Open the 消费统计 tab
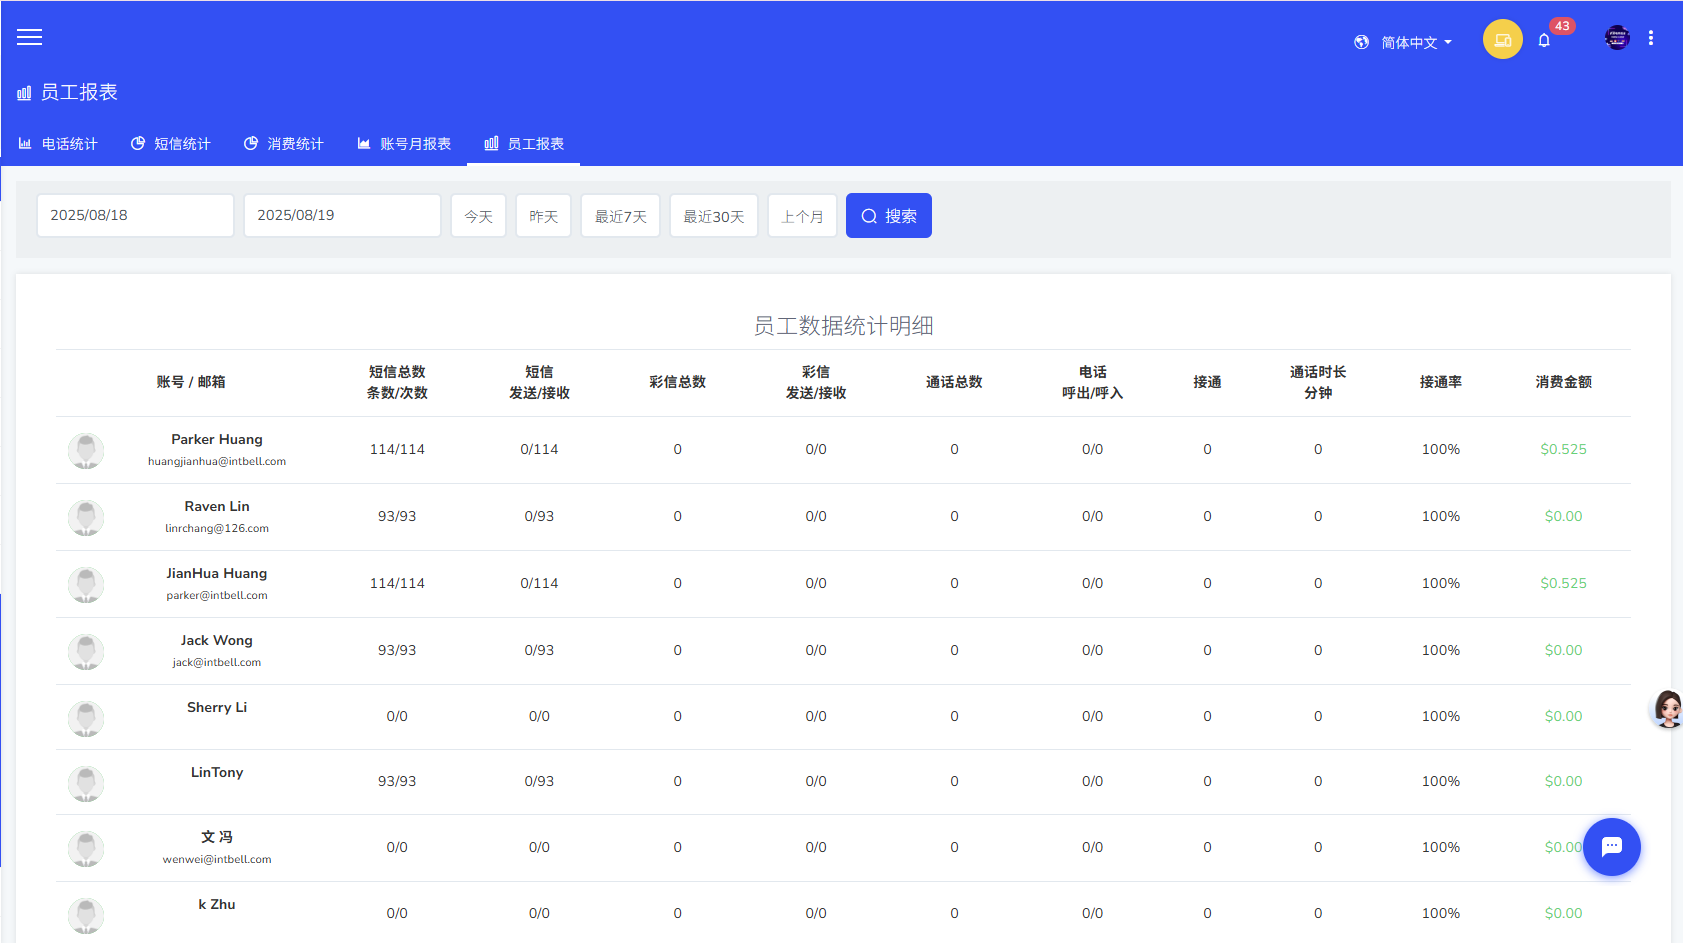This screenshot has width=1683, height=943. click(284, 144)
